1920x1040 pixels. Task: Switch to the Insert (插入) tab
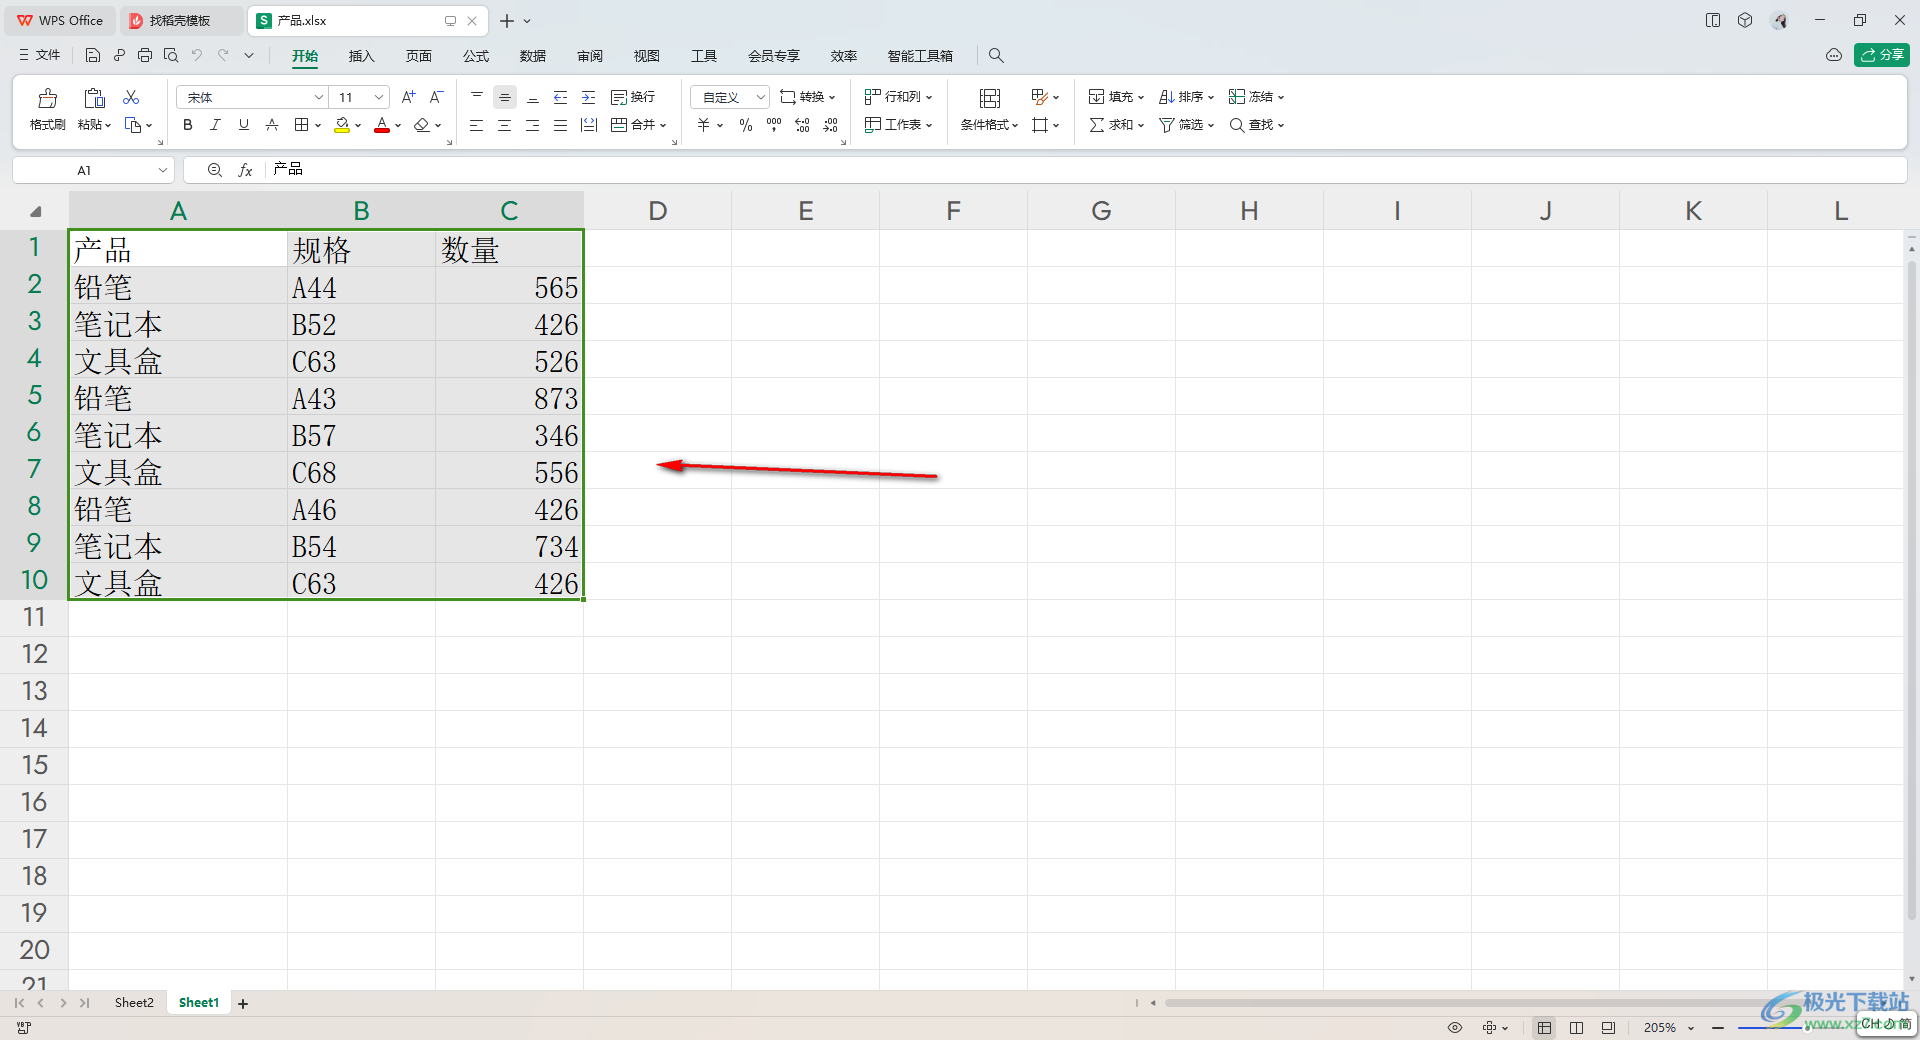pos(361,56)
